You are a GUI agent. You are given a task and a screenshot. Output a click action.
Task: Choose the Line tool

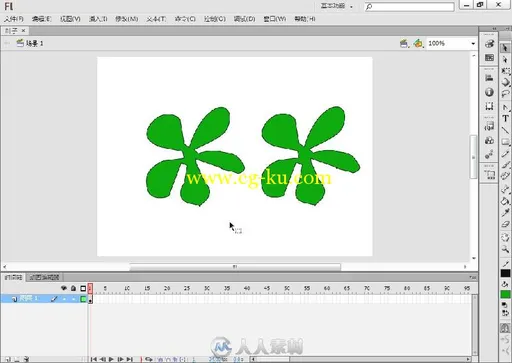click(x=505, y=130)
